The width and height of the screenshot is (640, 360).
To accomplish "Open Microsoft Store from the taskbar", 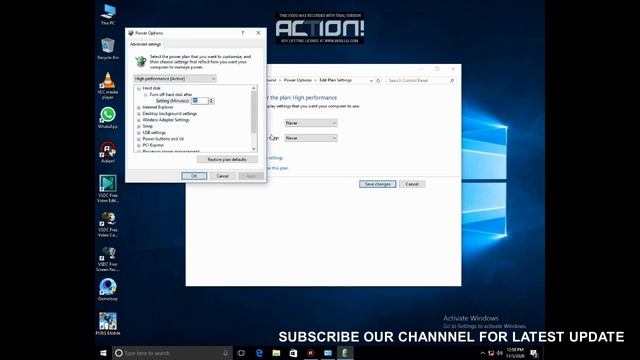I will click(293, 353).
